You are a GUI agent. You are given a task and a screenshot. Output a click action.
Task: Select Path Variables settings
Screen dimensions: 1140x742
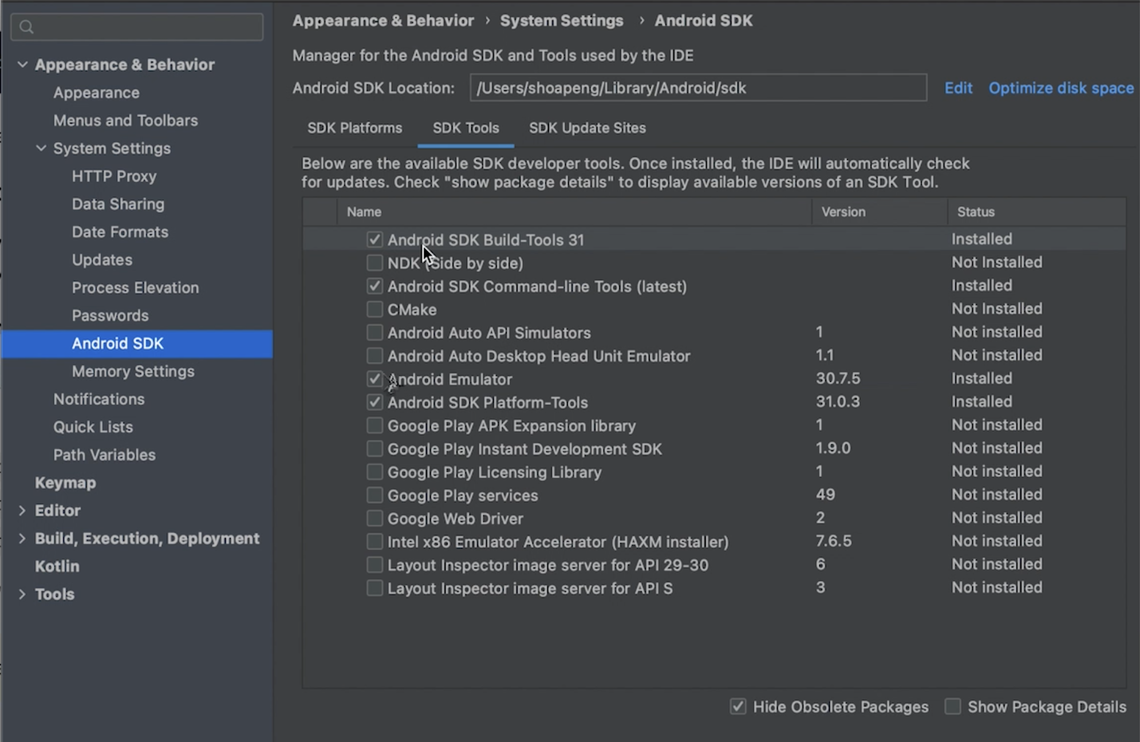104,455
